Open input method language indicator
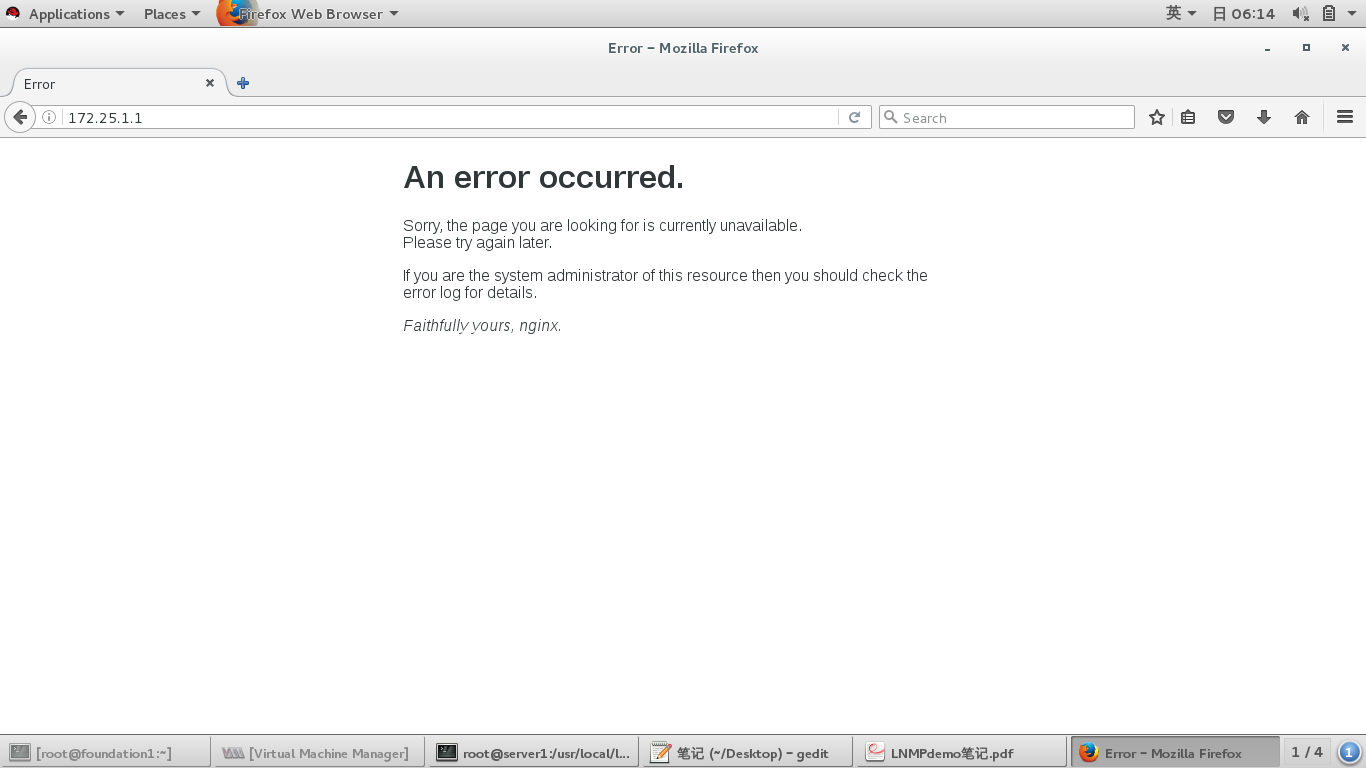The image size is (1366, 768). [1181, 13]
